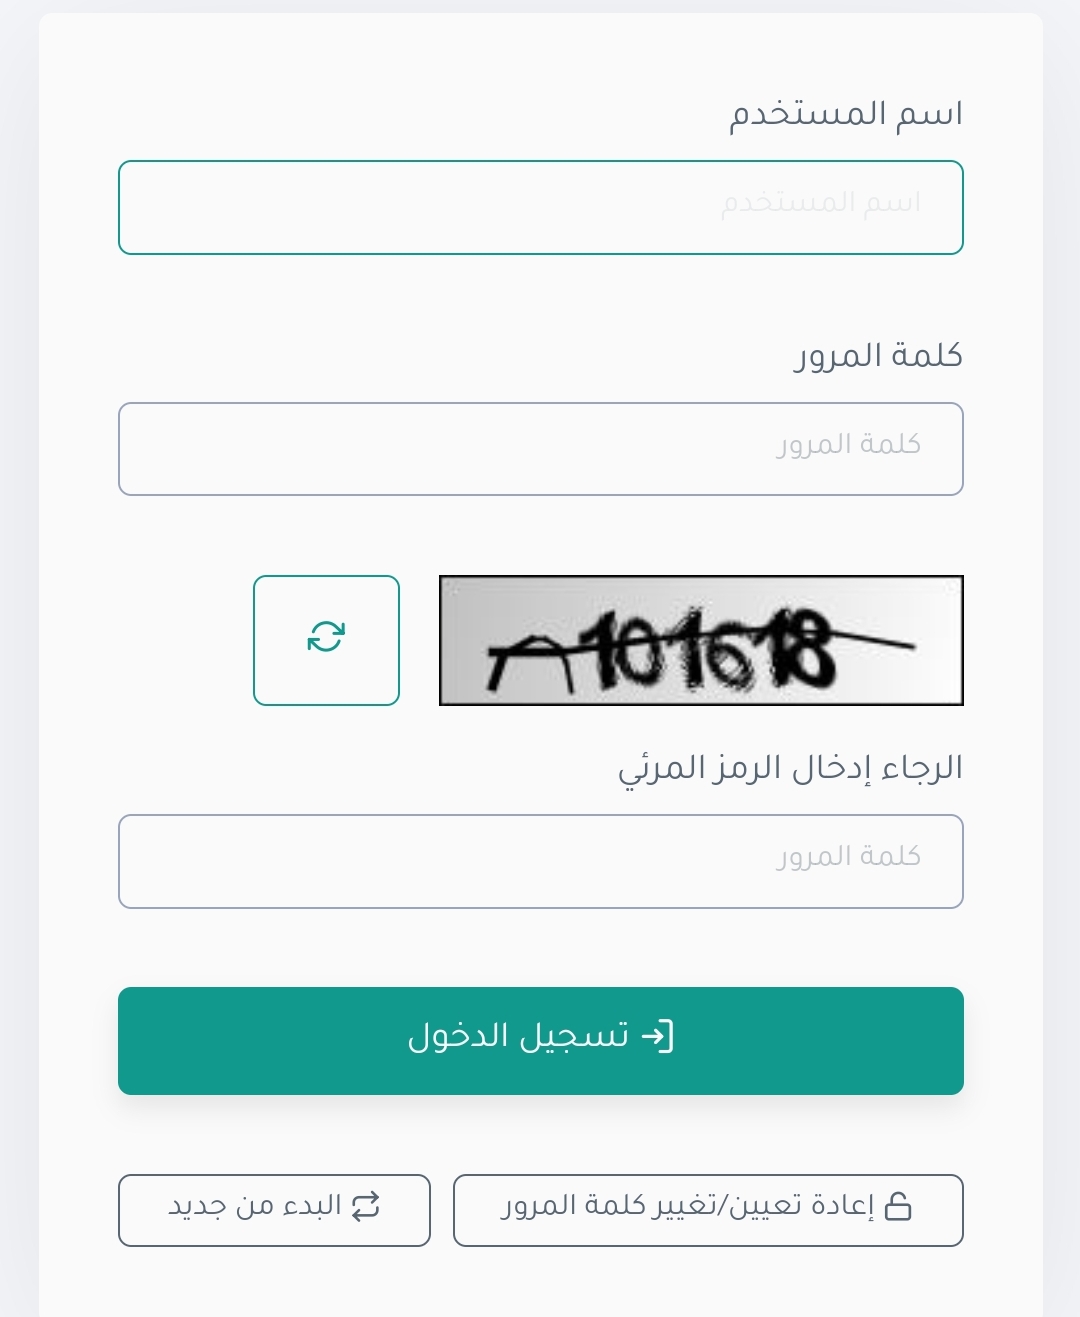Click placeholder text inside the captcha entry box

849,856
